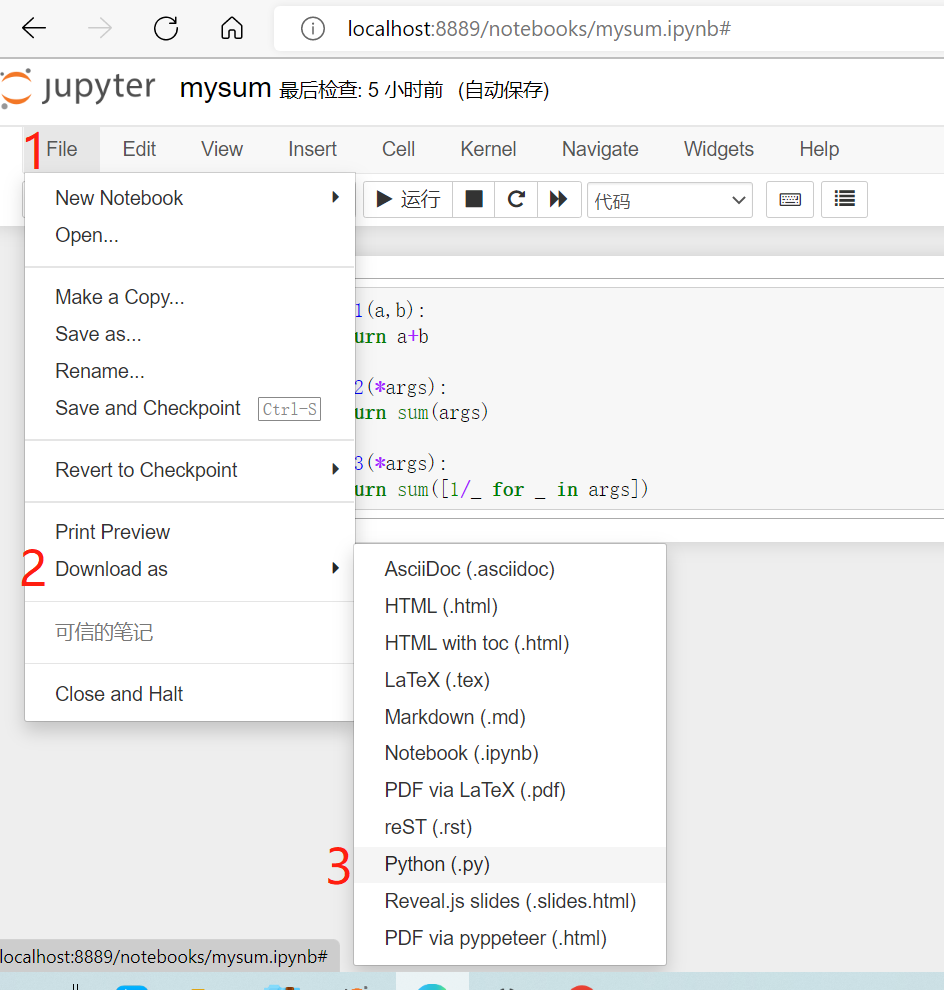
Task: Click code line with sum(args)
Action: click(x=421, y=413)
